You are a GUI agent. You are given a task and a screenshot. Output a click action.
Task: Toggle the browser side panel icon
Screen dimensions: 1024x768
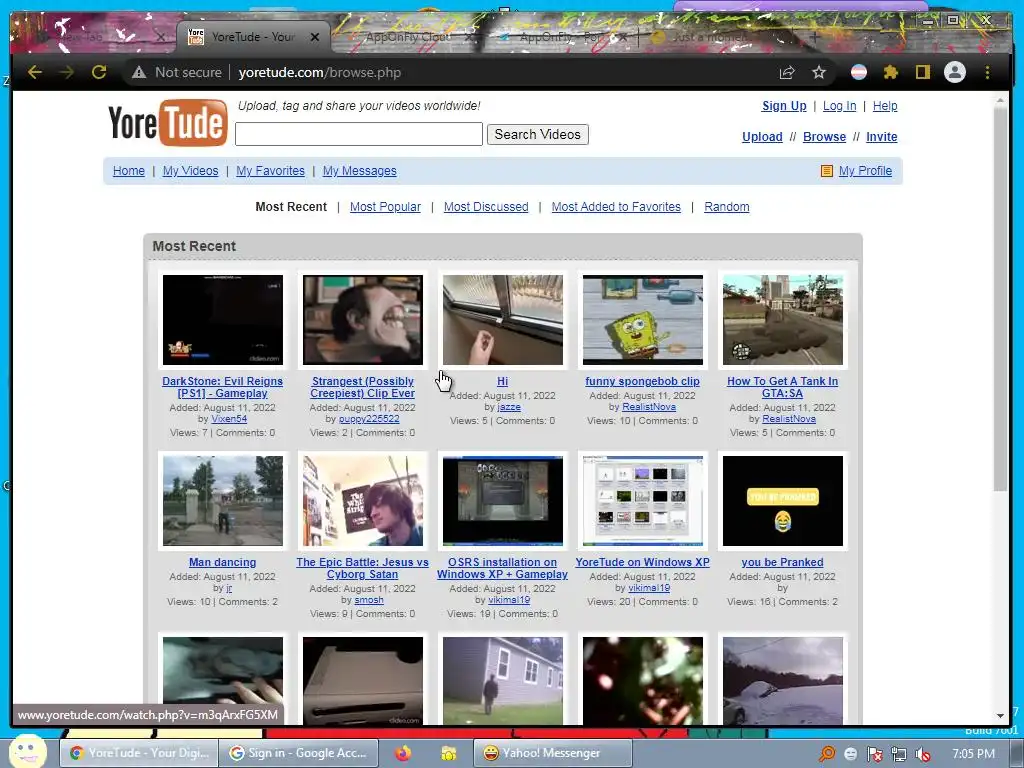[922, 72]
